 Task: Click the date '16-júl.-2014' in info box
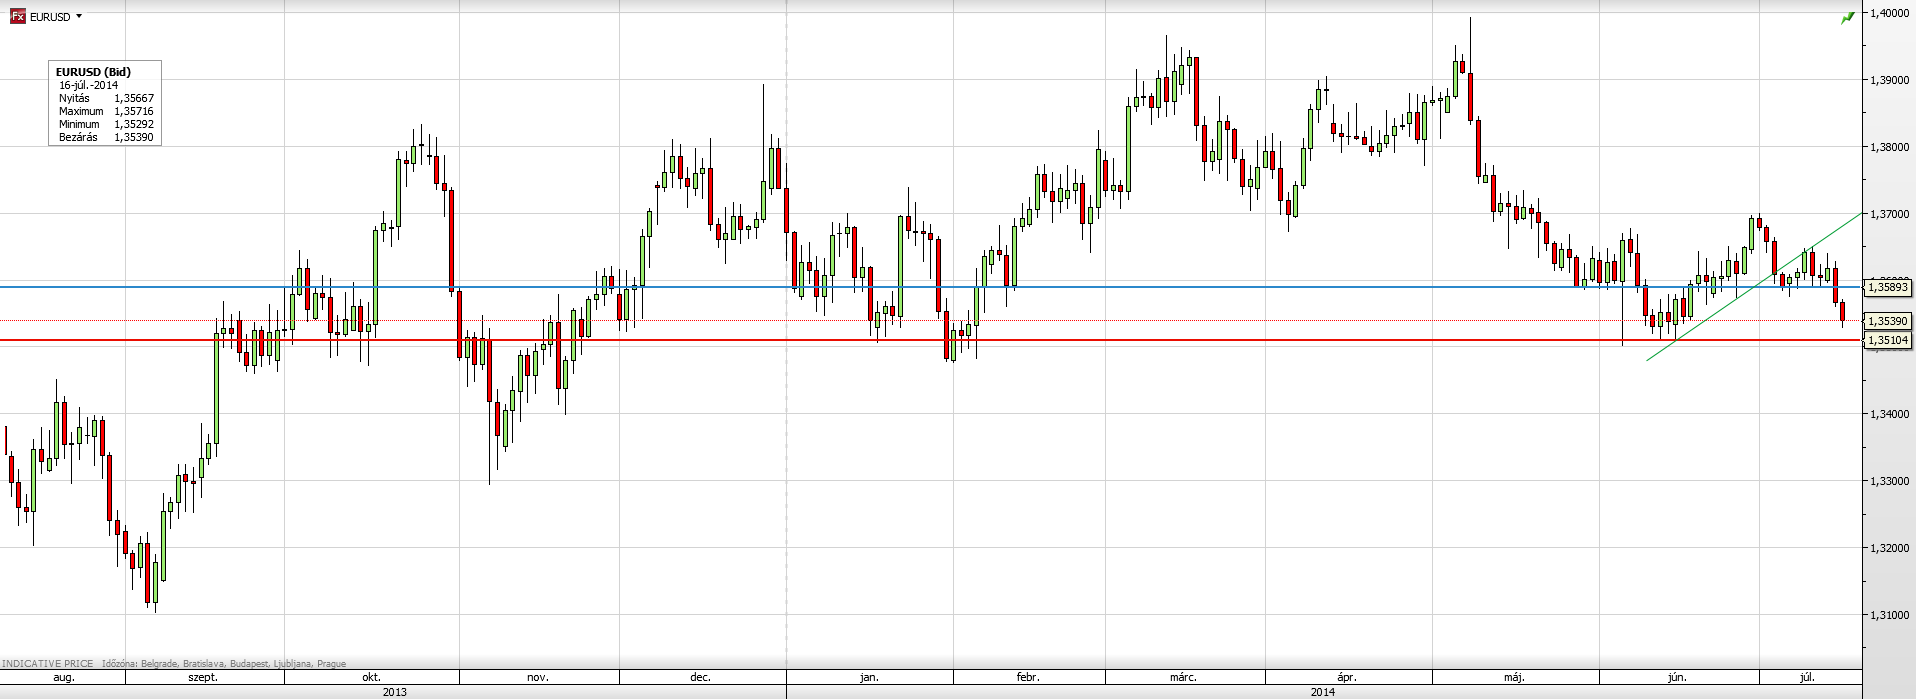[88, 85]
